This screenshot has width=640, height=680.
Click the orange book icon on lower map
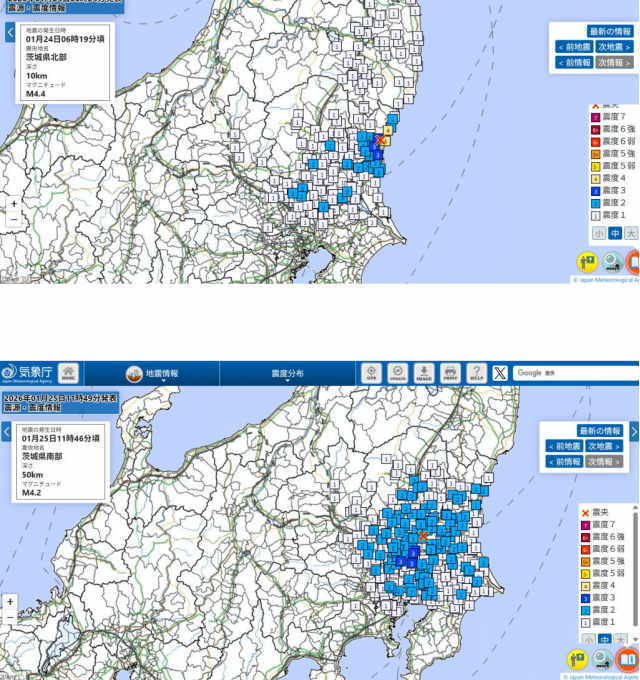(x=629, y=659)
